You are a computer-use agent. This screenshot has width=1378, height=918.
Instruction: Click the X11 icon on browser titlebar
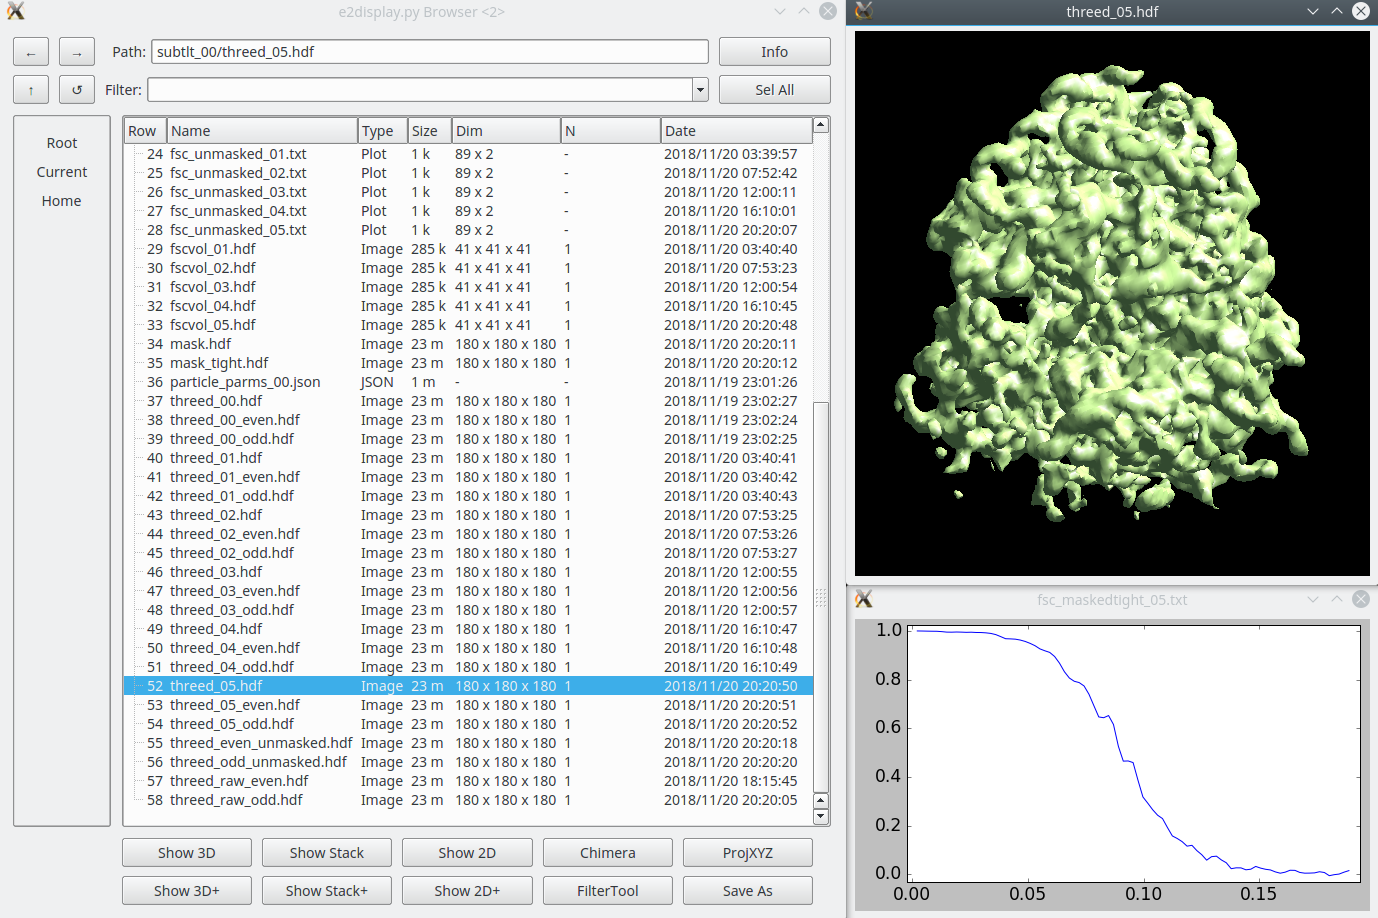click(15, 11)
